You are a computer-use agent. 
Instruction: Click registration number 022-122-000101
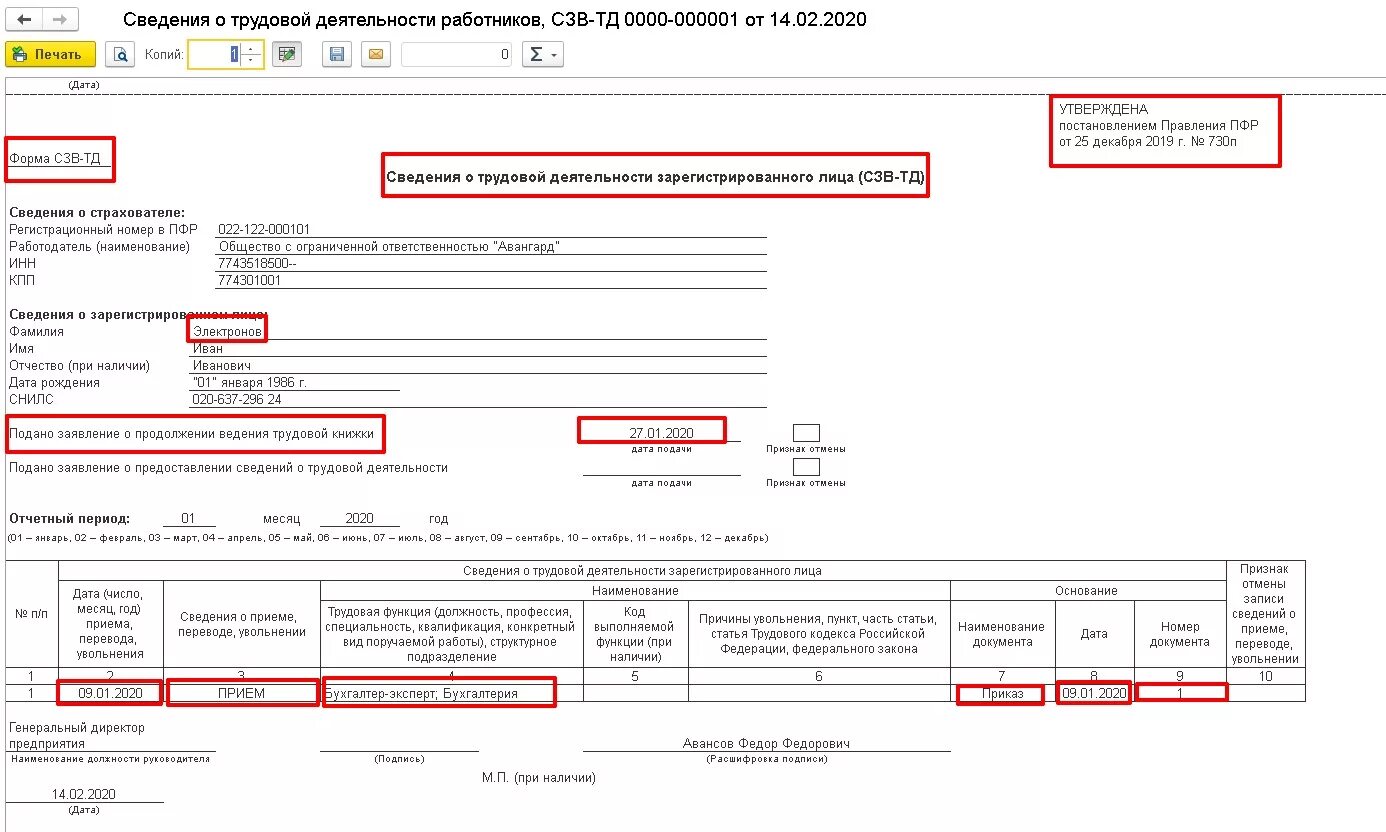pyautogui.click(x=265, y=229)
